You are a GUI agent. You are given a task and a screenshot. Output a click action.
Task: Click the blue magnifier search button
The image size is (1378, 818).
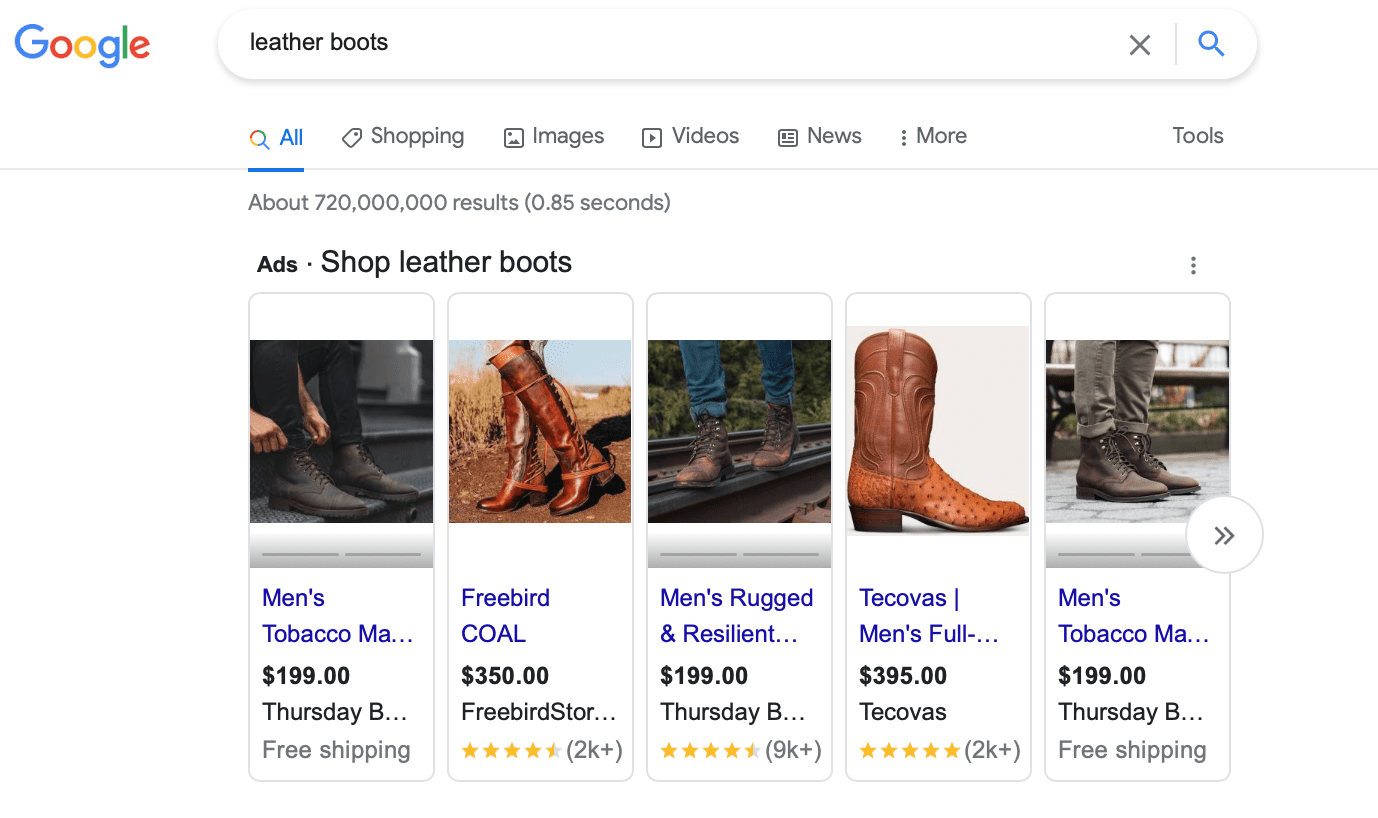[1211, 43]
